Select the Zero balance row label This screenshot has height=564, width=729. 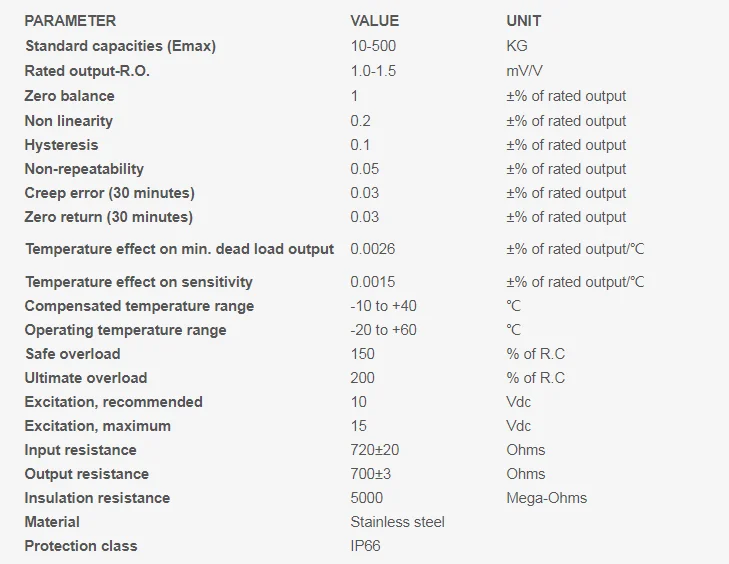point(70,96)
